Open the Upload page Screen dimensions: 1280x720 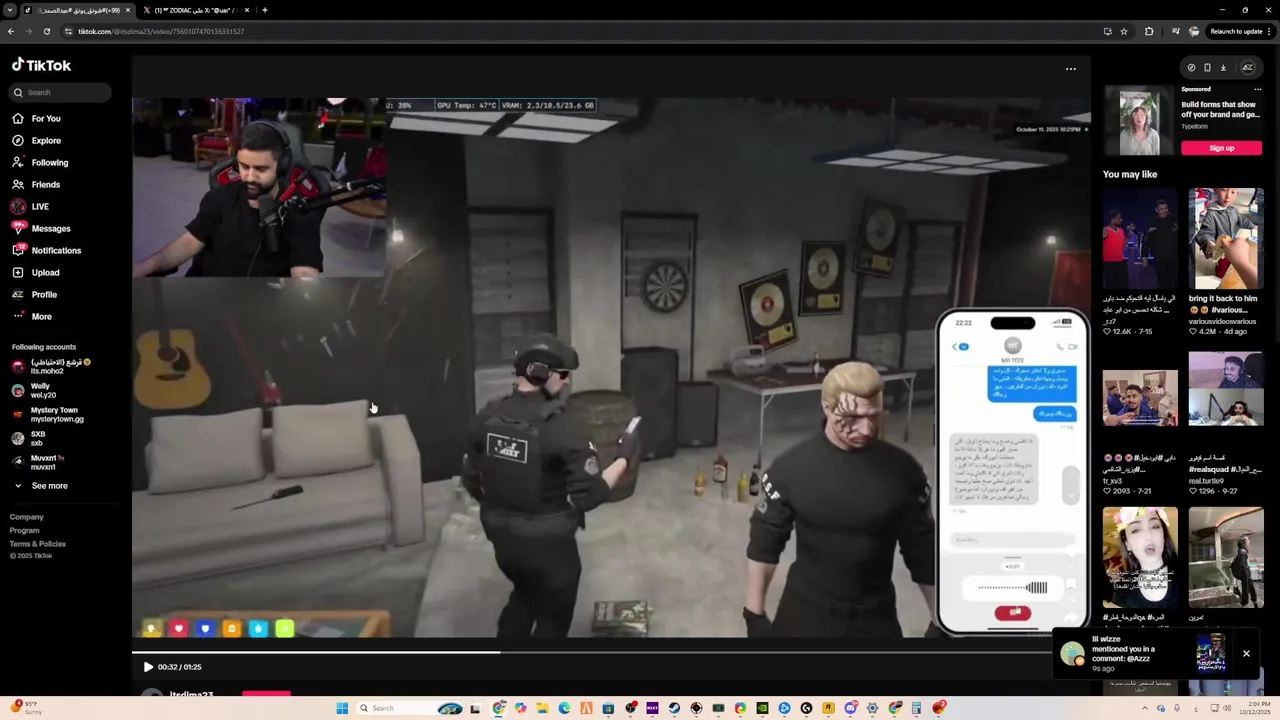pos(35,273)
